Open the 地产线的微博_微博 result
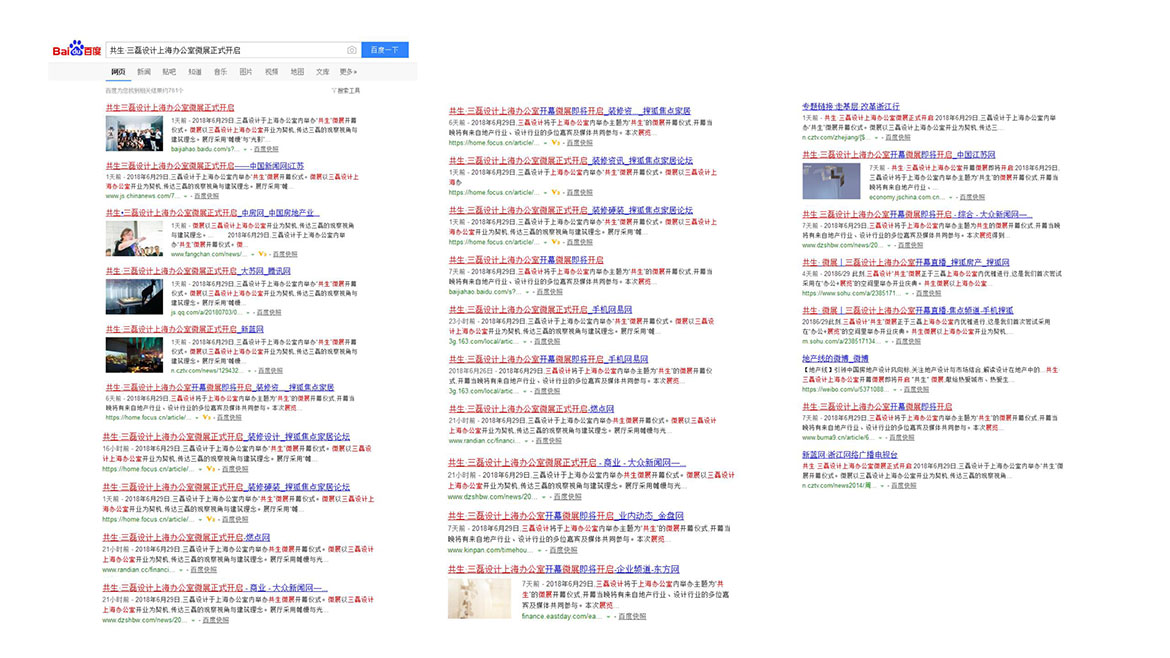Screen dimensions: 1170x658 click(835, 359)
